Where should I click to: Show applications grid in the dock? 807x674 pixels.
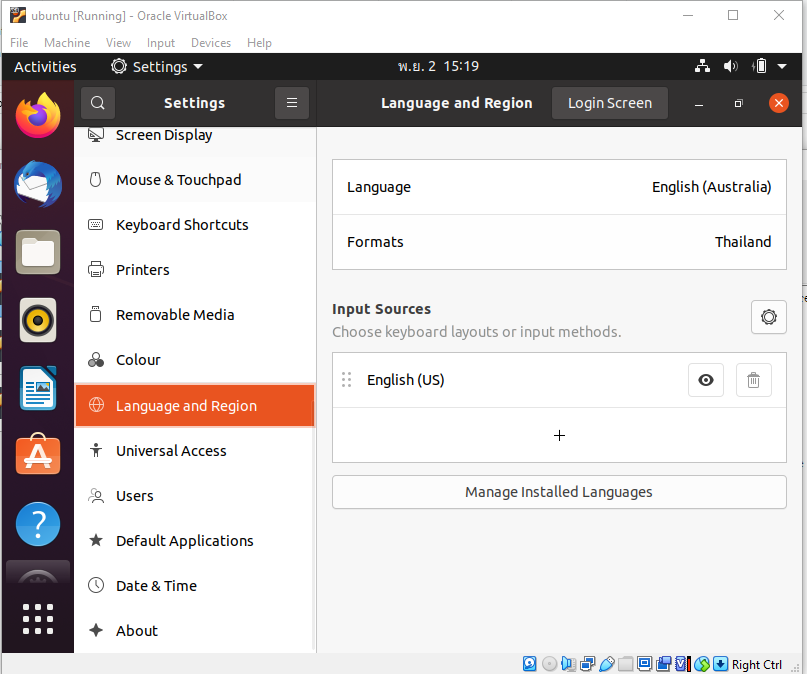(38, 618)
